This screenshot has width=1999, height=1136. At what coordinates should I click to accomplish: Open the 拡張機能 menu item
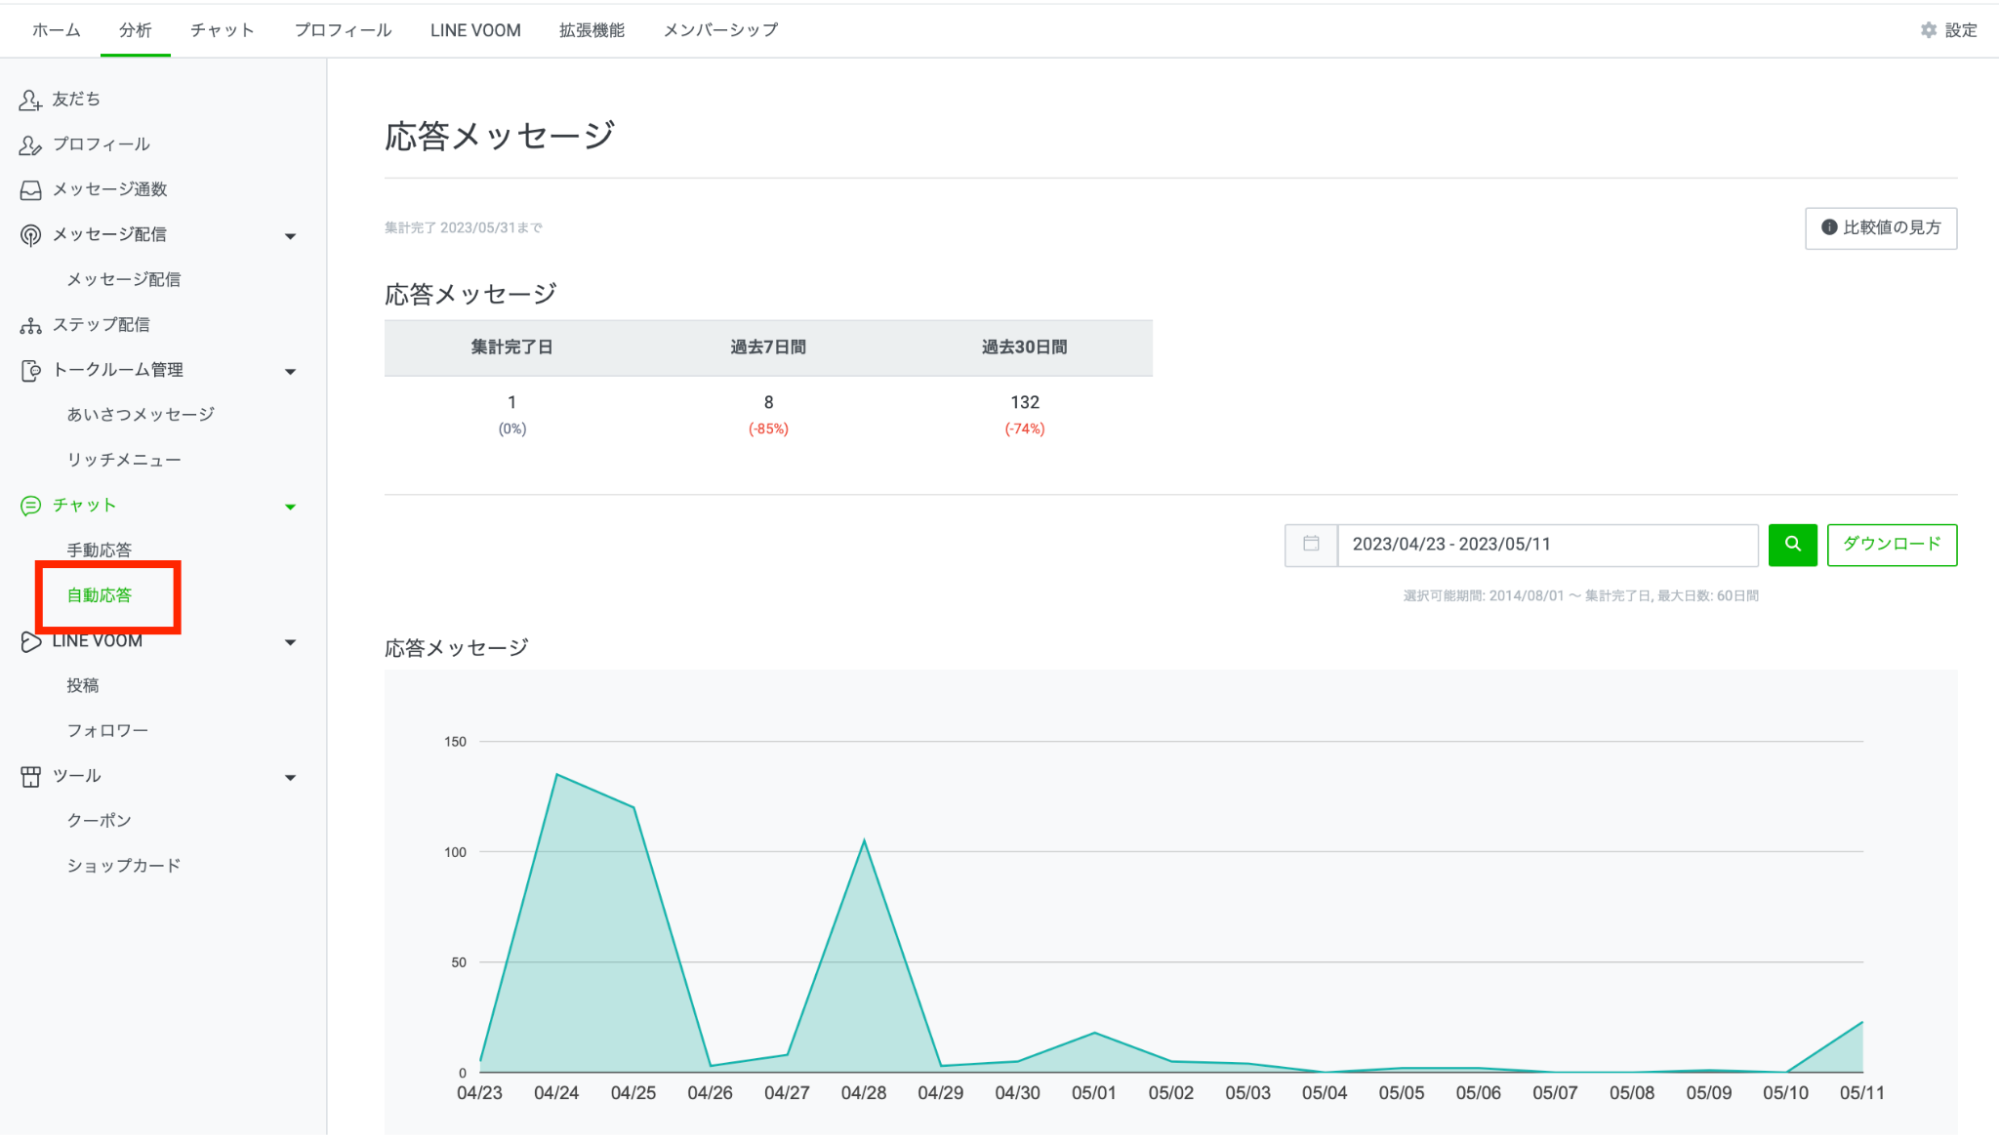coord(589,29)
